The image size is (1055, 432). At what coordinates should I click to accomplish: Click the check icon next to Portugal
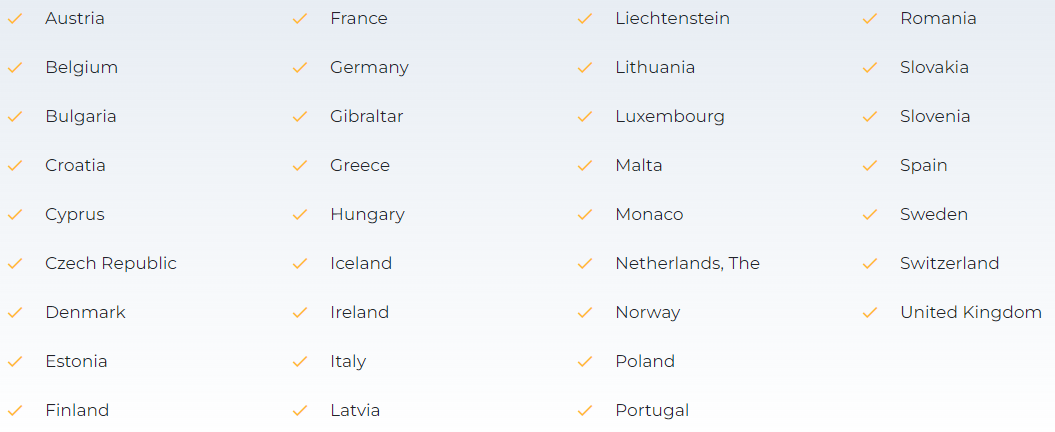click(x=585, y=410)
